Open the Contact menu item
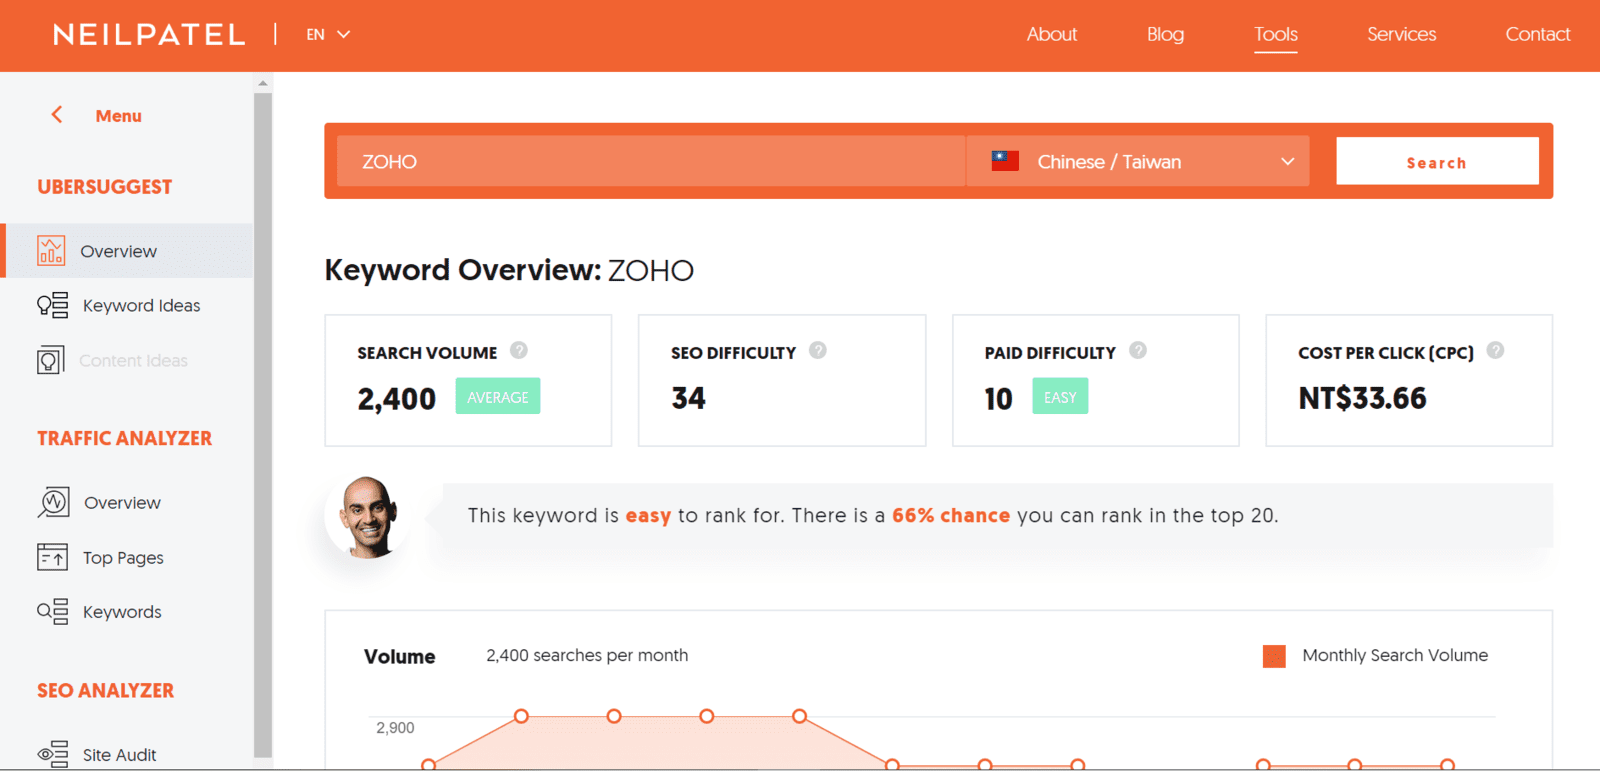Screen dimensions: 1600x772 coord(1538,34)
